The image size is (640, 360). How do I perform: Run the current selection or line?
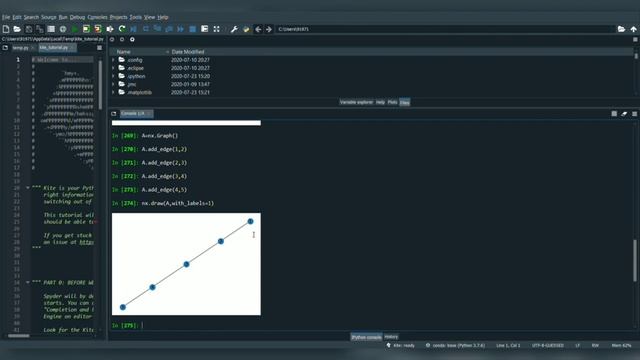[x=110, y=29]
